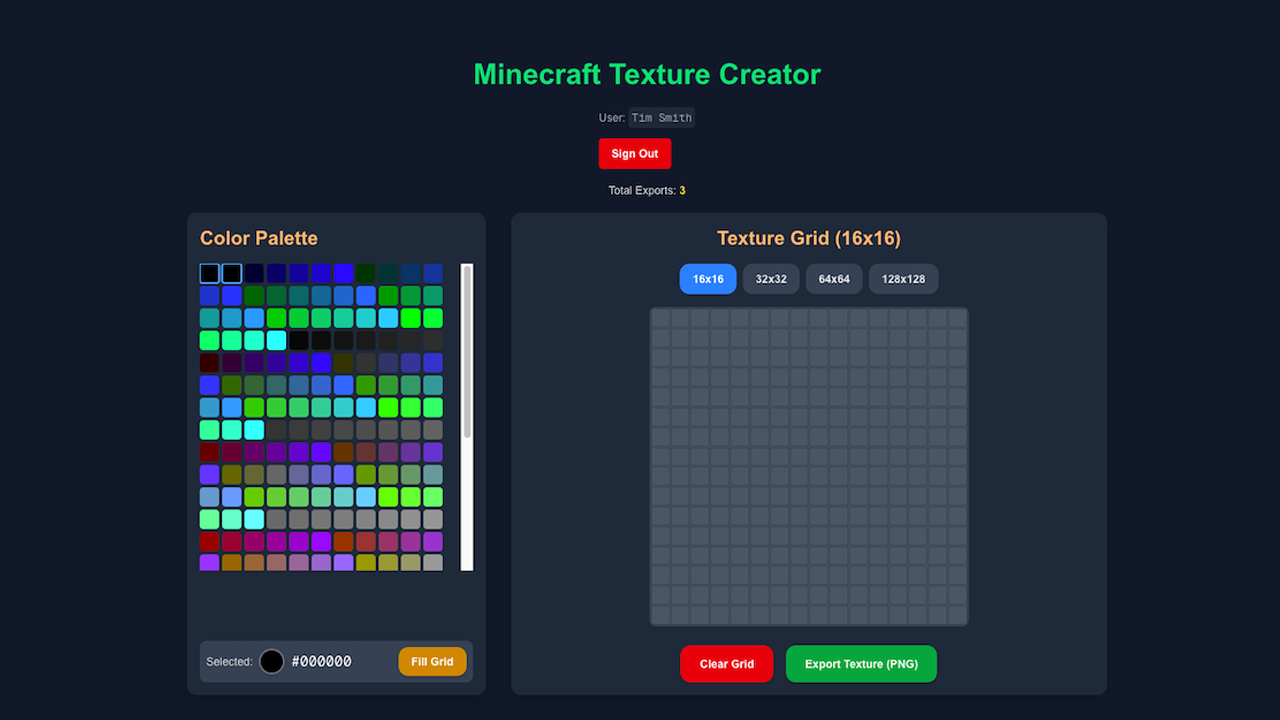
Task: Select the 16x16 grid size tab
Action: tap(707, 279)
